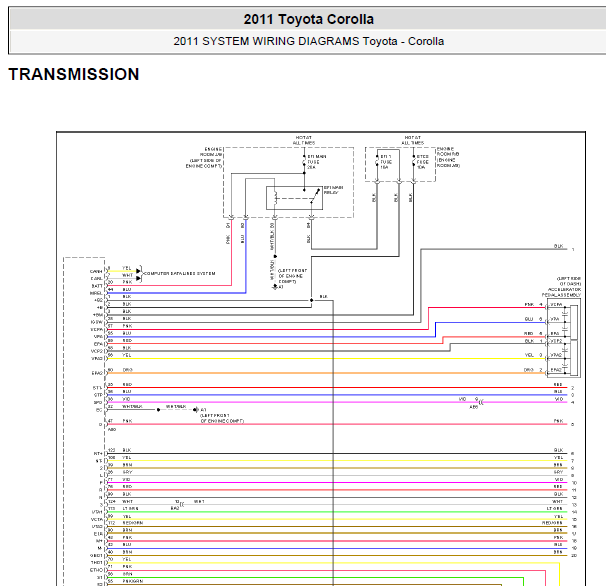606x586 pixels.
Task: Select "HOT AT ALL TIMES" above ETCS fuse
Action: coord(412,140)
